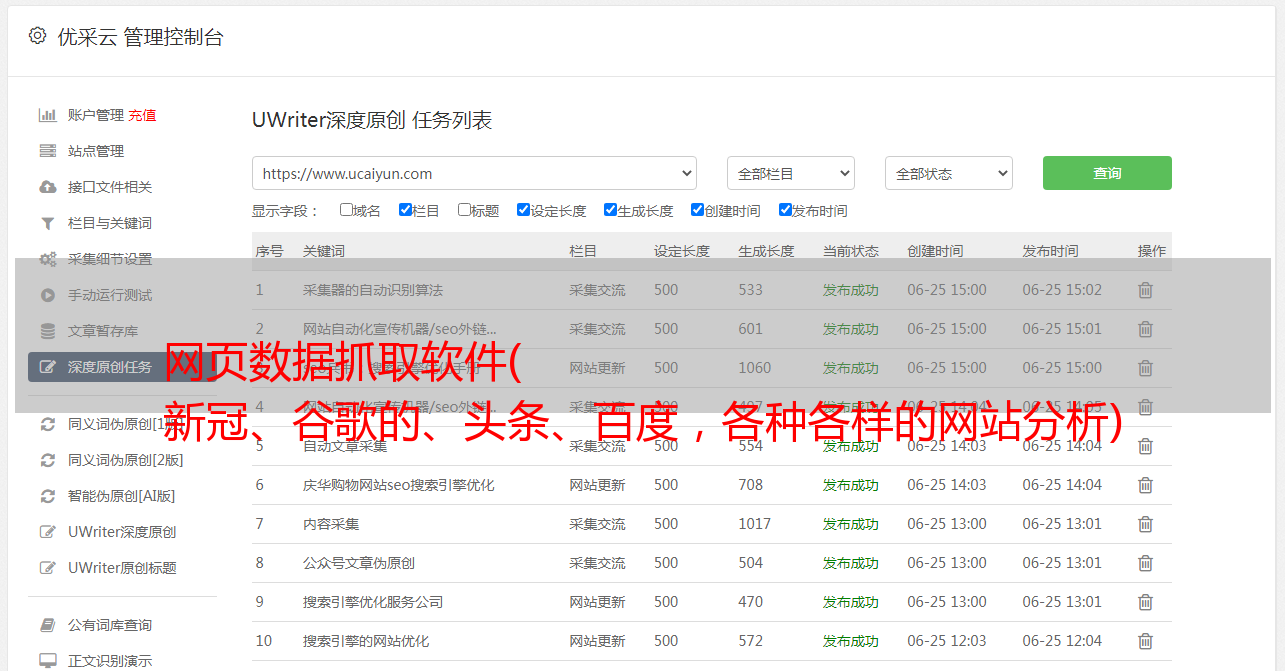The image size is (1285, 671).
Task: Delete row 1 using its trash icon
Action: pyautogui.click(x=1145, y=290)
